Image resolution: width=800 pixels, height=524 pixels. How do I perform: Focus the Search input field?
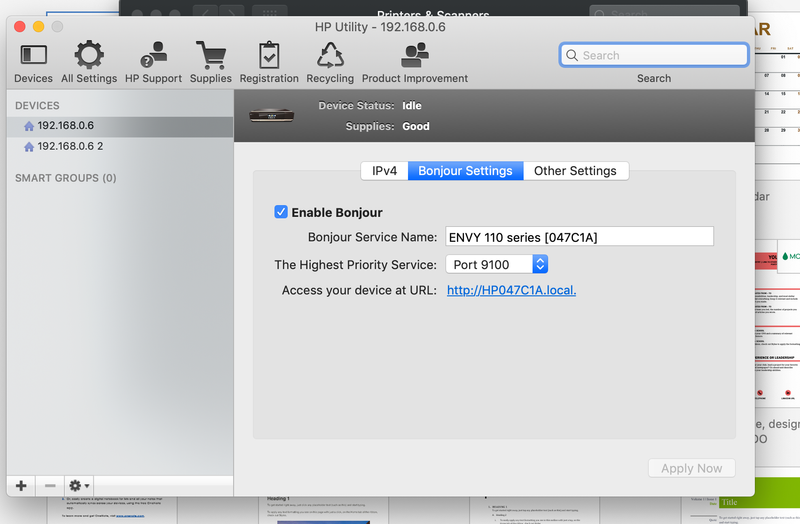click(654, 55)
